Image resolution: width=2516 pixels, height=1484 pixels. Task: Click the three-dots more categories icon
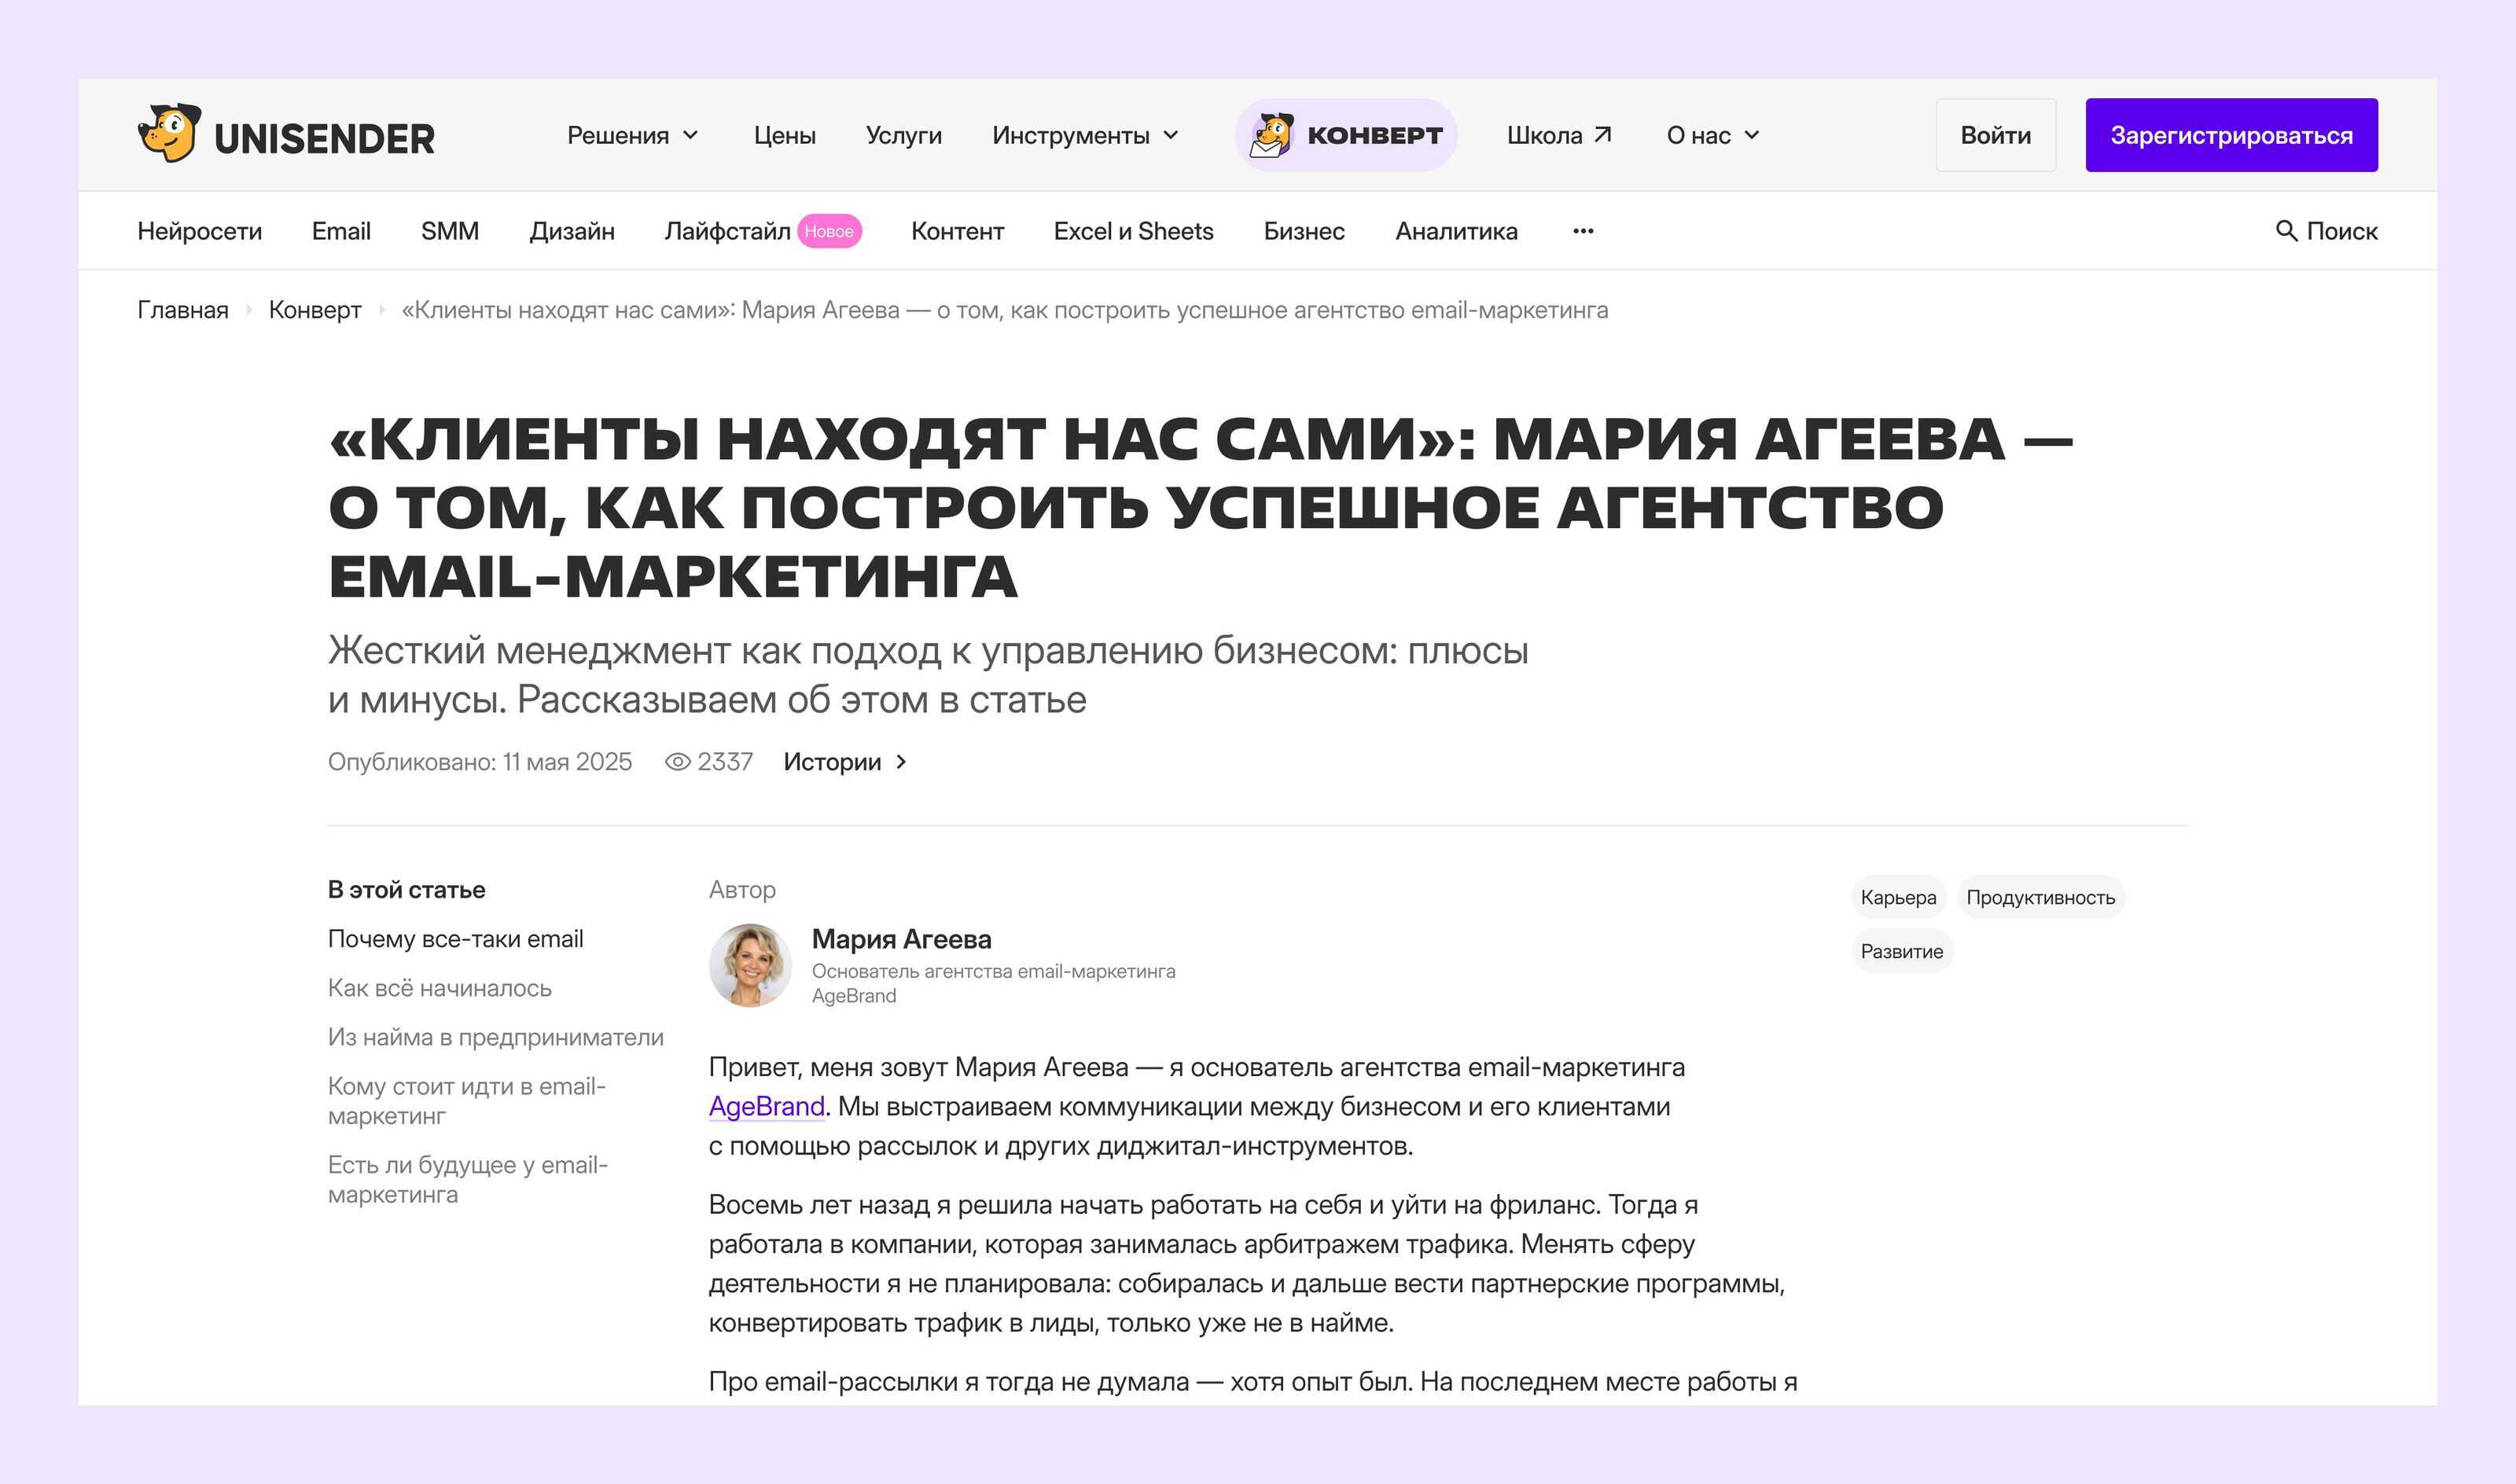click(1583, 231)
